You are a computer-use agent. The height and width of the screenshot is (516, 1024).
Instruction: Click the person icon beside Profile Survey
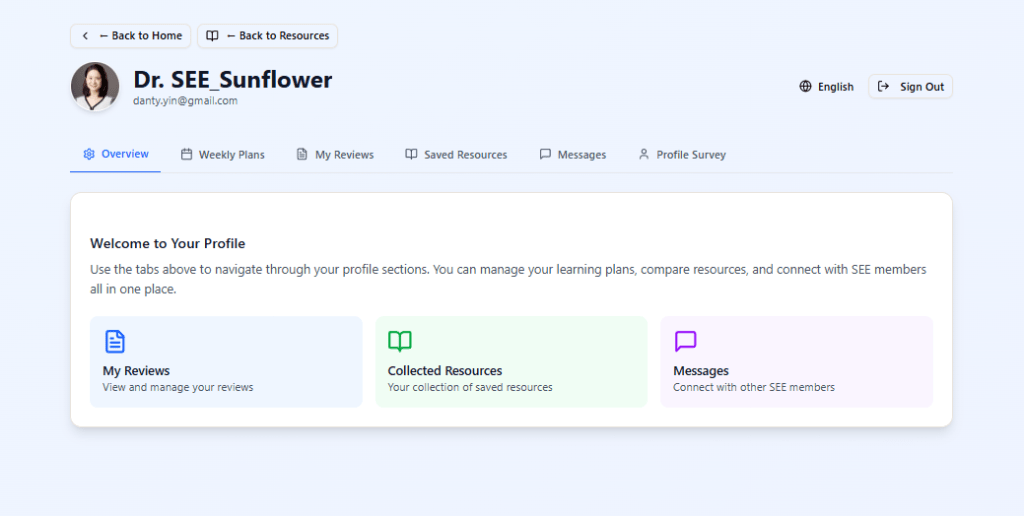(644, 155)
